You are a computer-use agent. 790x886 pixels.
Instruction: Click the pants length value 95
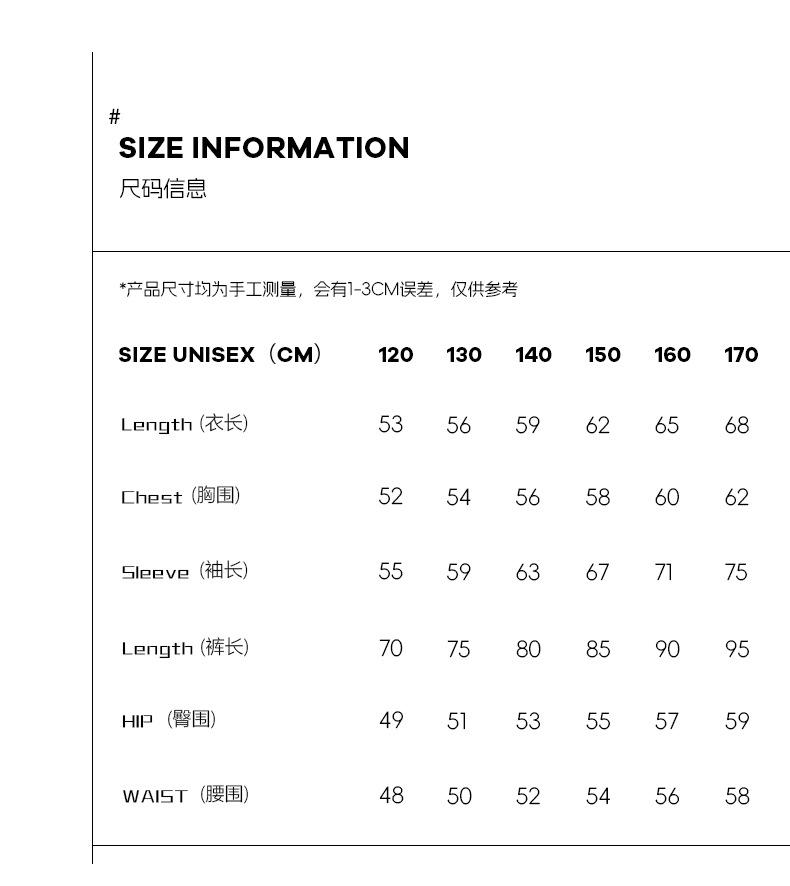pyautogui.click(x=737, y=649)
